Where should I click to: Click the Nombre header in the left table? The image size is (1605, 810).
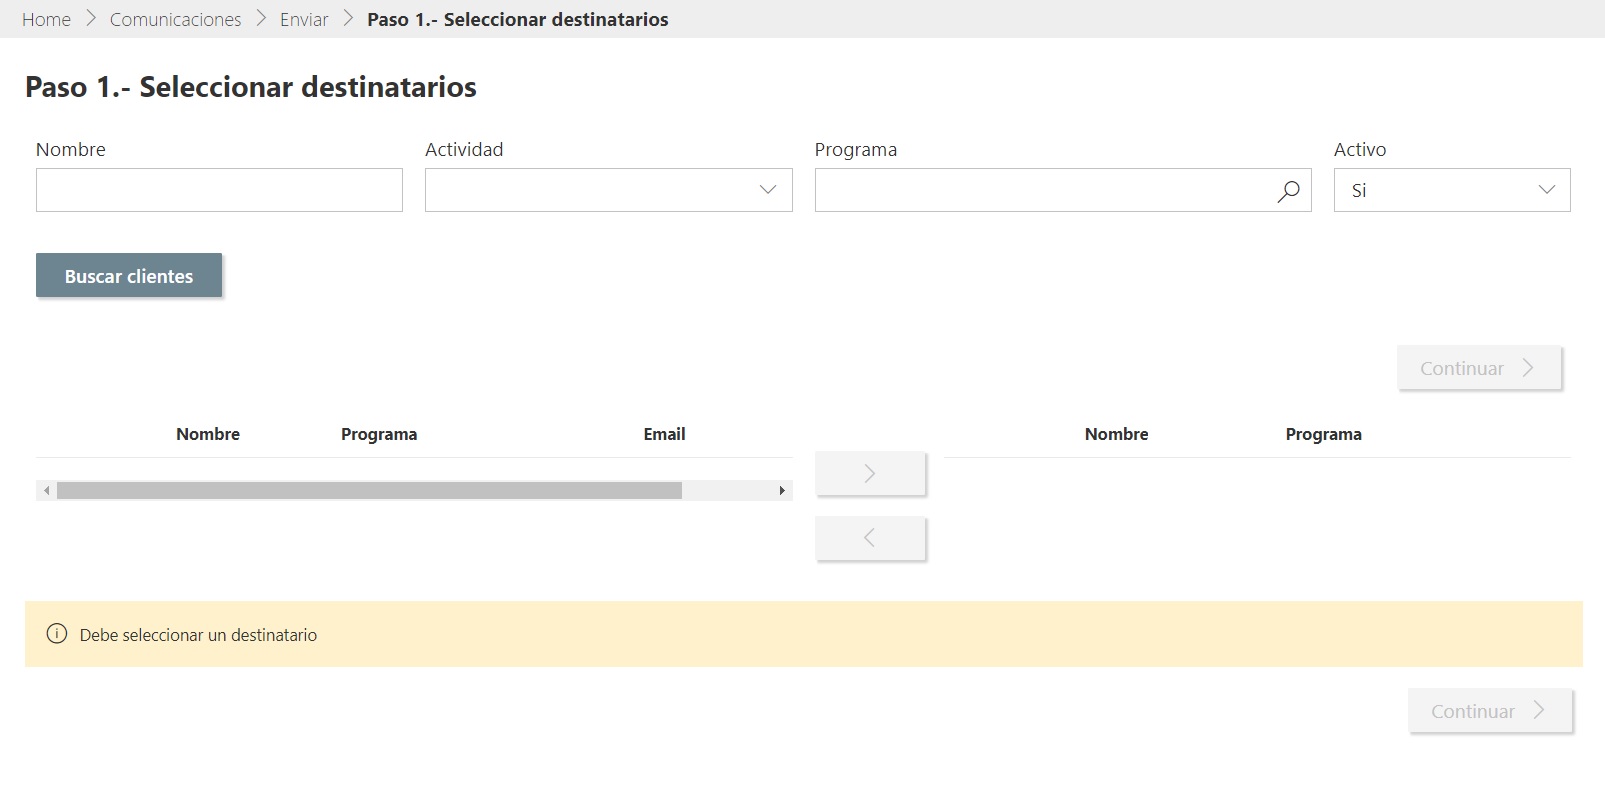(x=208, y=434)
